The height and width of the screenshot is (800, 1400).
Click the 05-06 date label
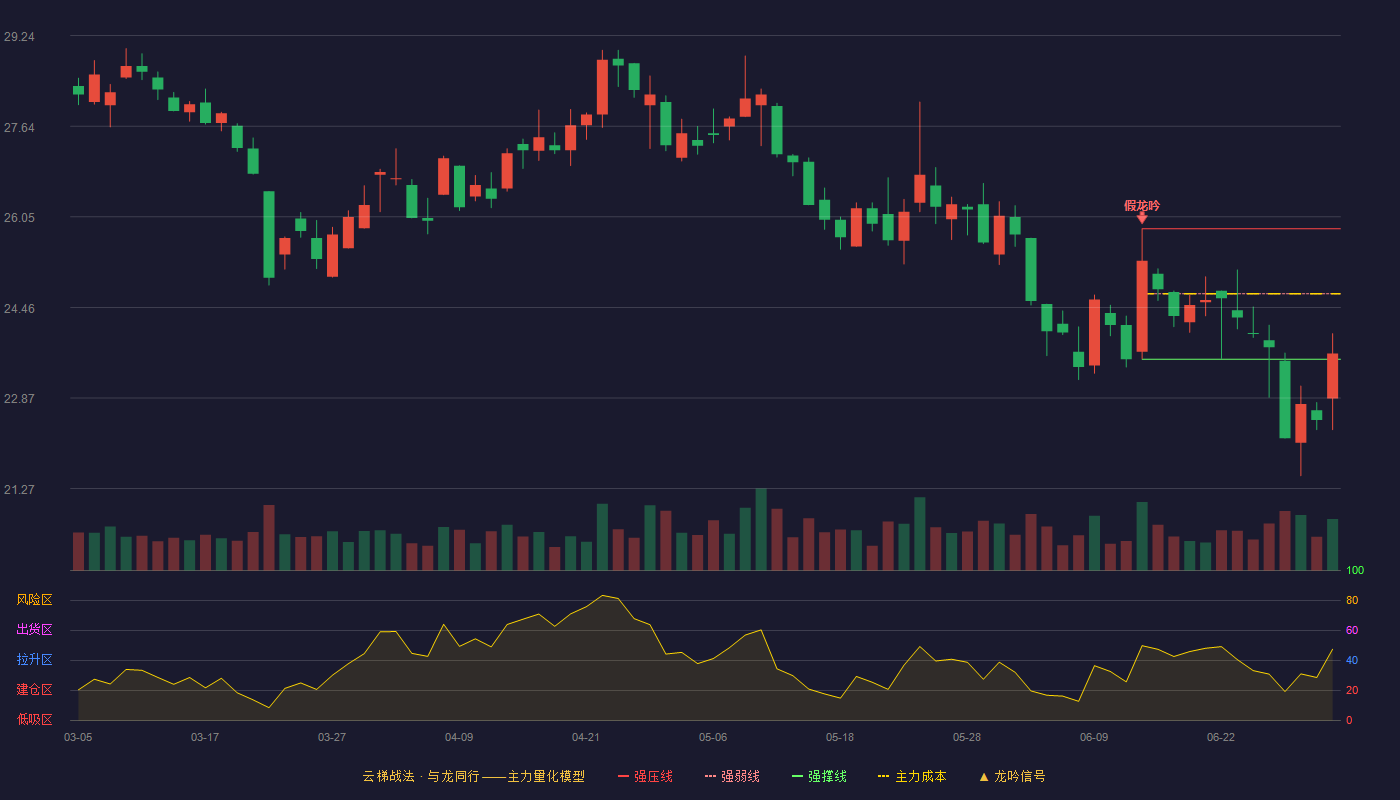[x=713, y=737]
